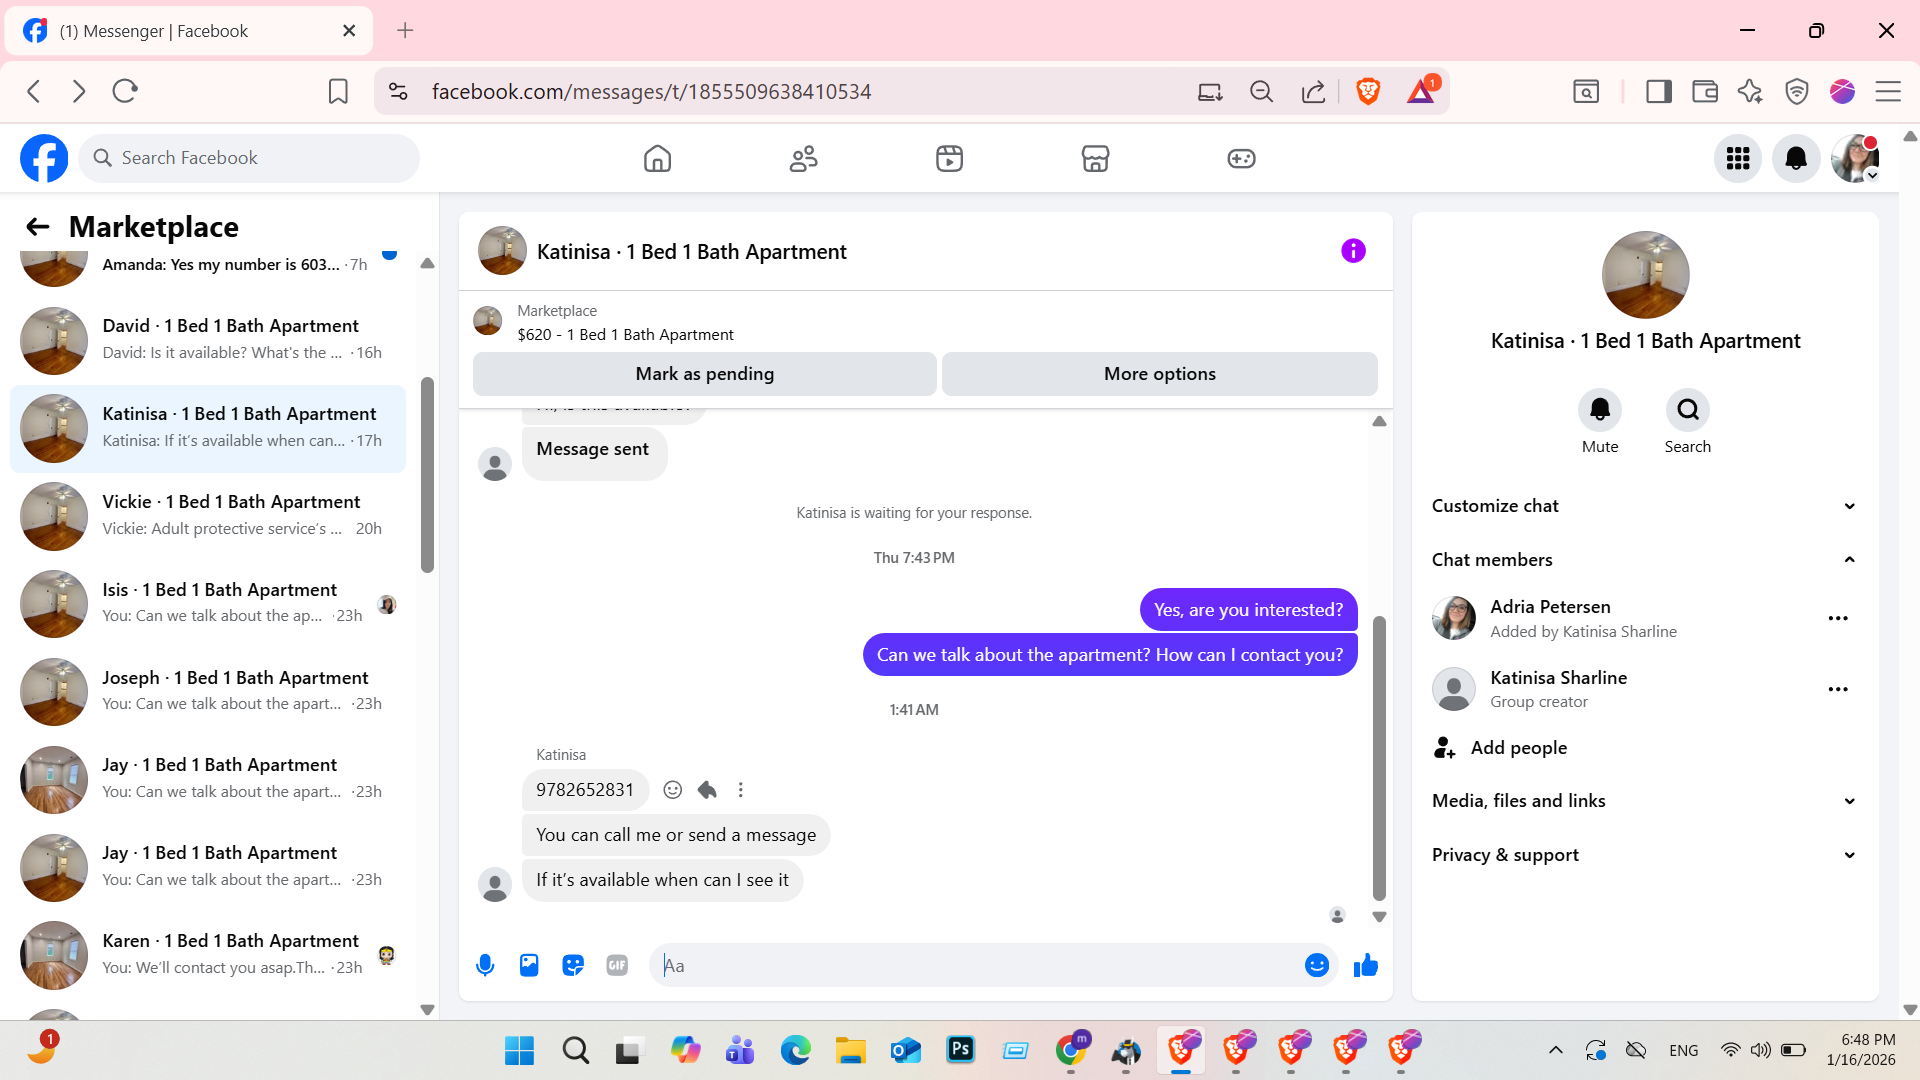Mute this conversation with bell icon
The width and height of the screenshot is (1920, 1080).
click(1599, 410)
